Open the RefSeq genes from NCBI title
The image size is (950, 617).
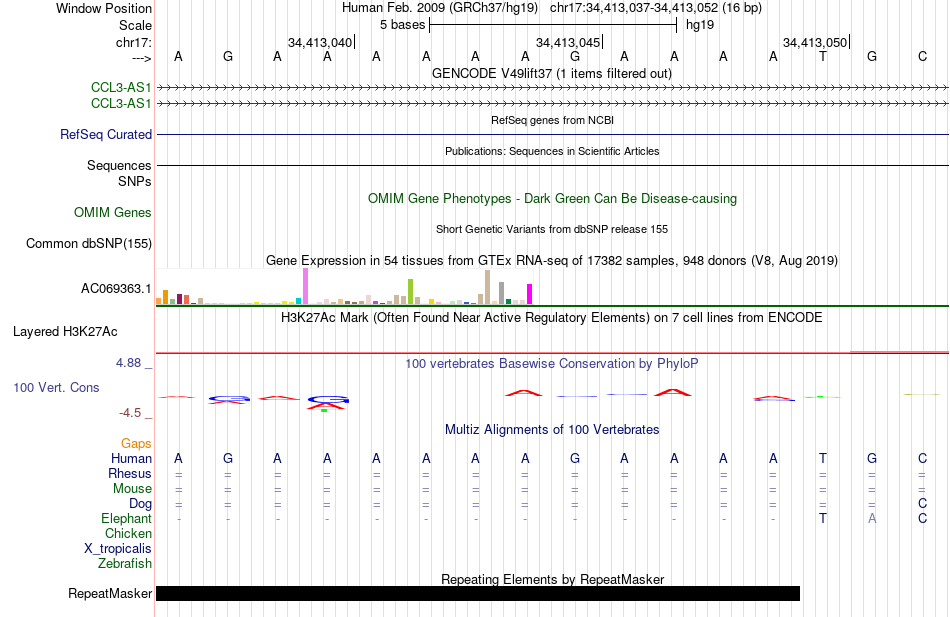pyautogui.click(x=552, y=121)
